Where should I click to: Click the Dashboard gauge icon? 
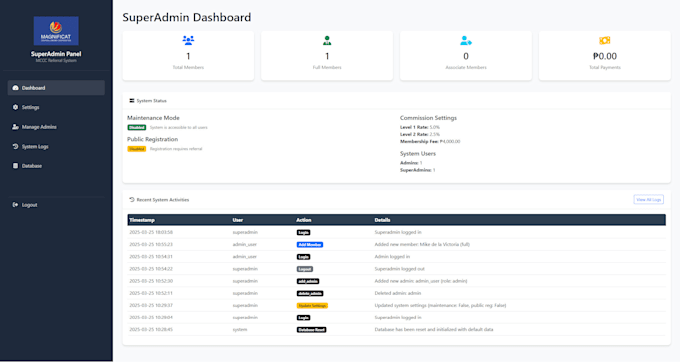[16, 88]
